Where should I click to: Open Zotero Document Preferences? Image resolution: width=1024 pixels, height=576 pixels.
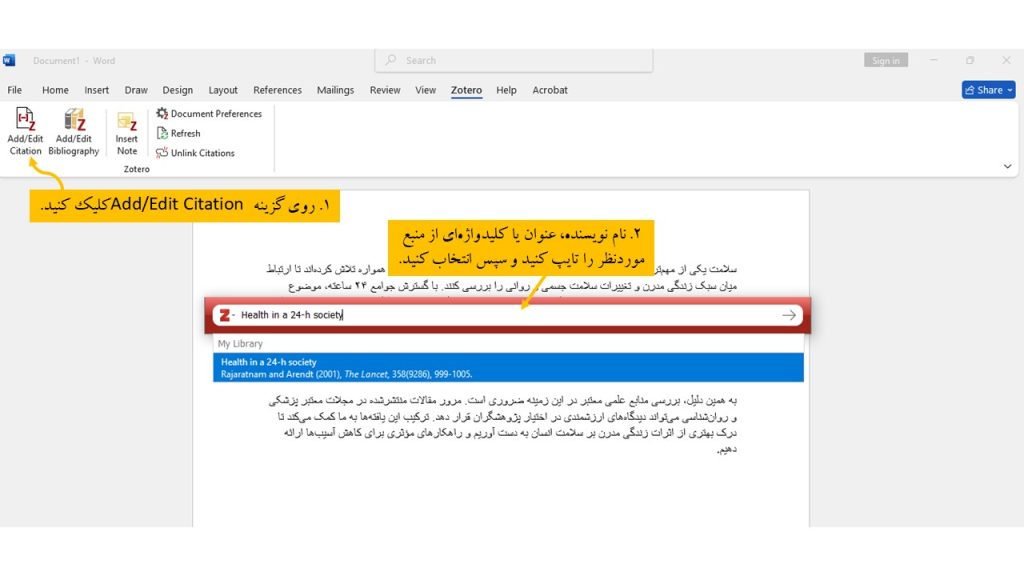pyautogui.click(x=210, y=113)
